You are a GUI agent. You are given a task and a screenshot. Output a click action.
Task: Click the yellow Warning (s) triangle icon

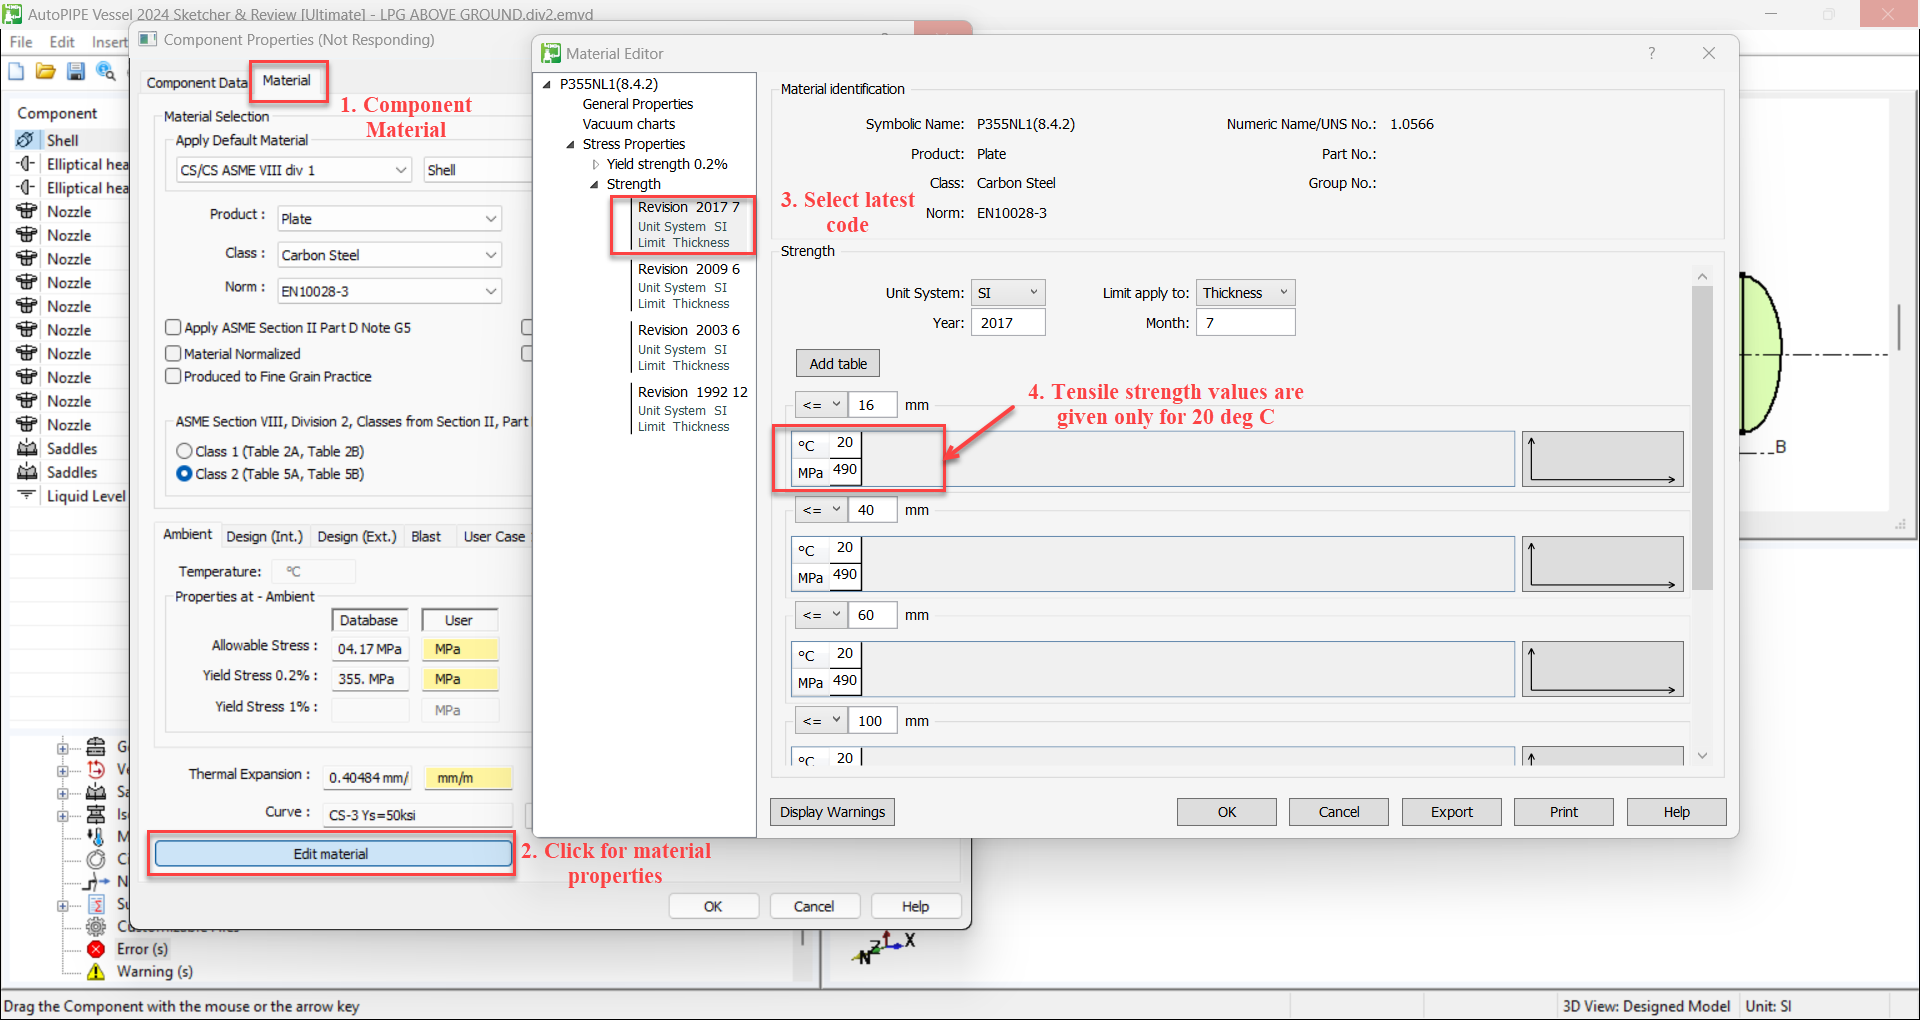[x=96, y=972]
